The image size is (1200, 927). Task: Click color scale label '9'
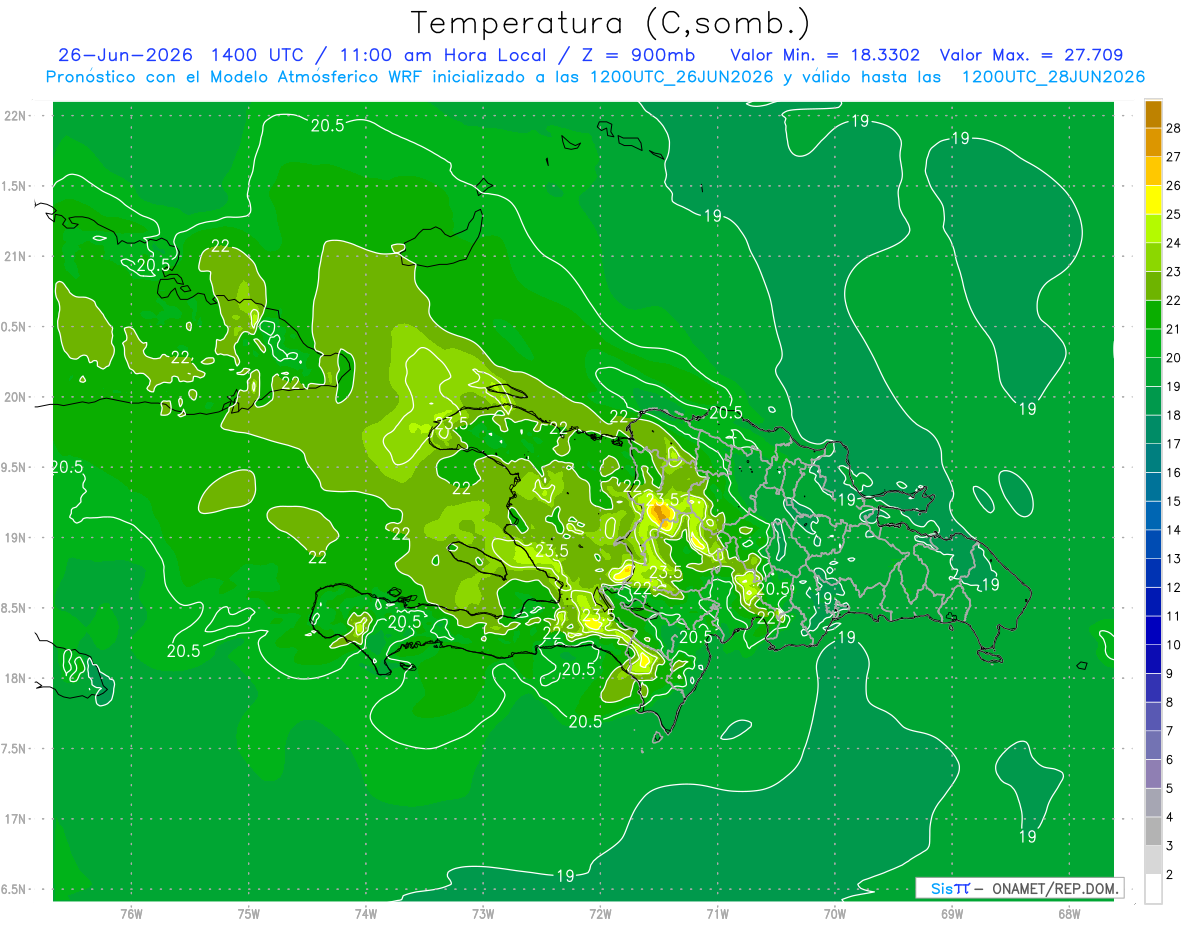tap(1170, 674)
